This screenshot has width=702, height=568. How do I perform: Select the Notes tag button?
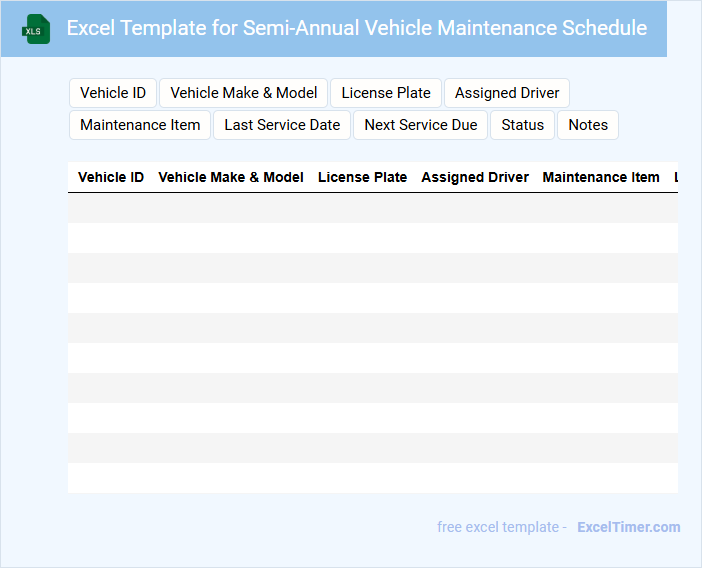pos(588,125)
